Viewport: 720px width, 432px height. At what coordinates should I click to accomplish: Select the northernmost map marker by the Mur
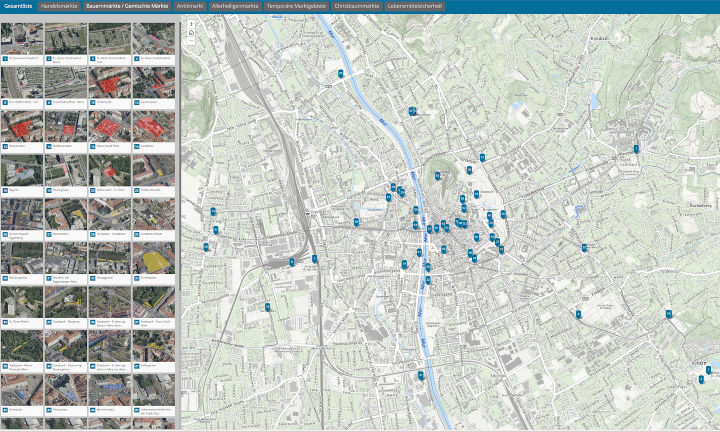click(x=340, y=73)
